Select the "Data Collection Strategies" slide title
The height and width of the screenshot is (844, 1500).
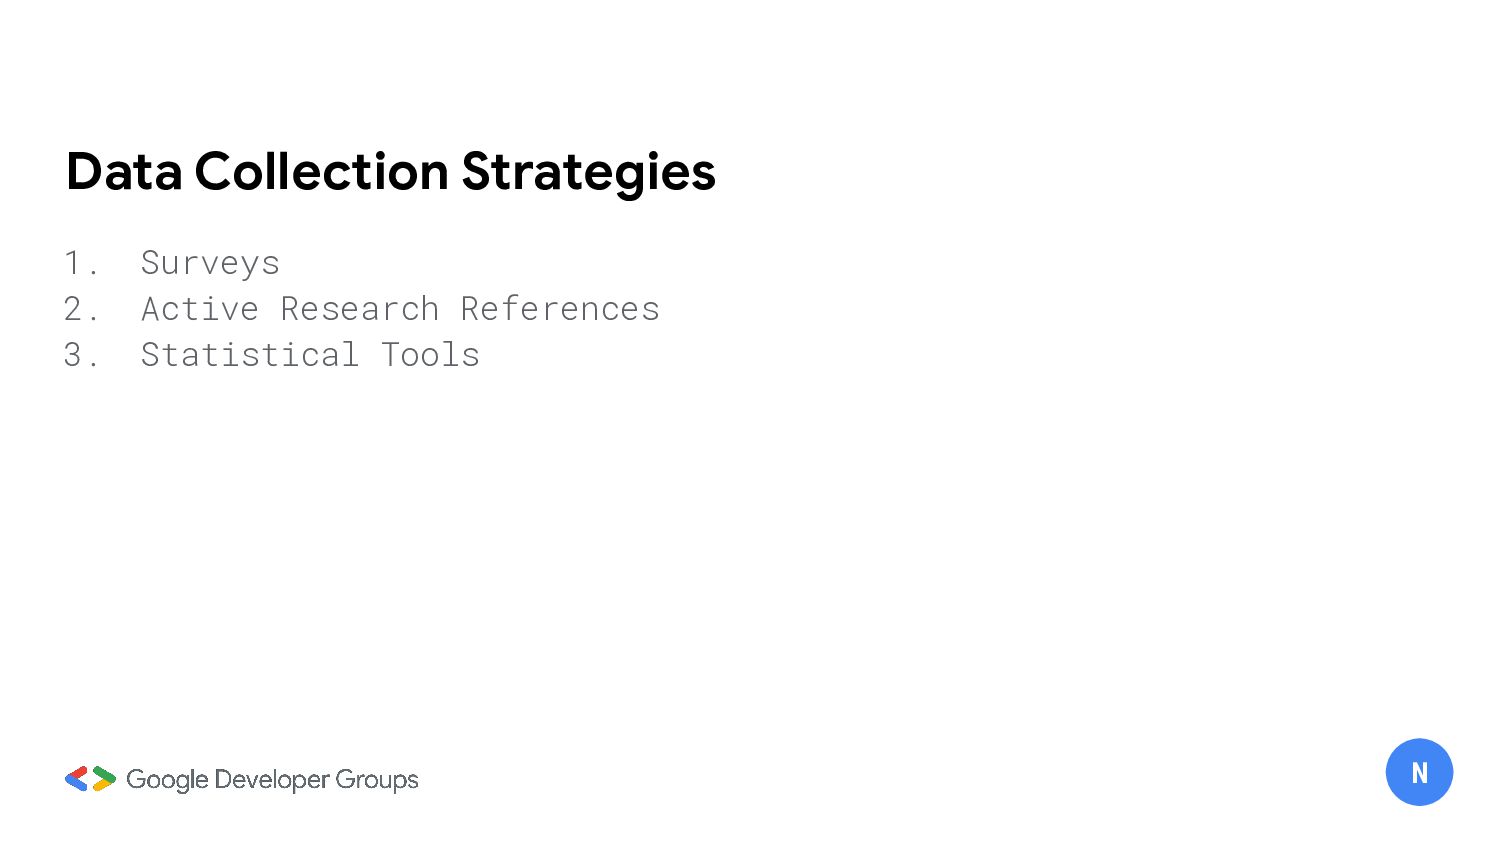point(390,172)
